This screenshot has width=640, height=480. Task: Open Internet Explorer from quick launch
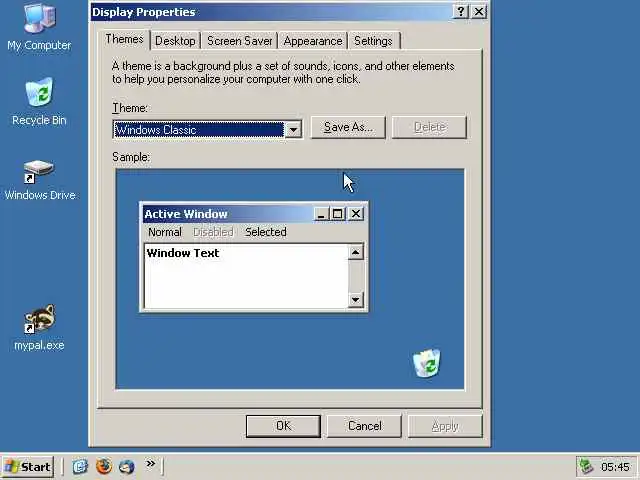click(80, 466)
